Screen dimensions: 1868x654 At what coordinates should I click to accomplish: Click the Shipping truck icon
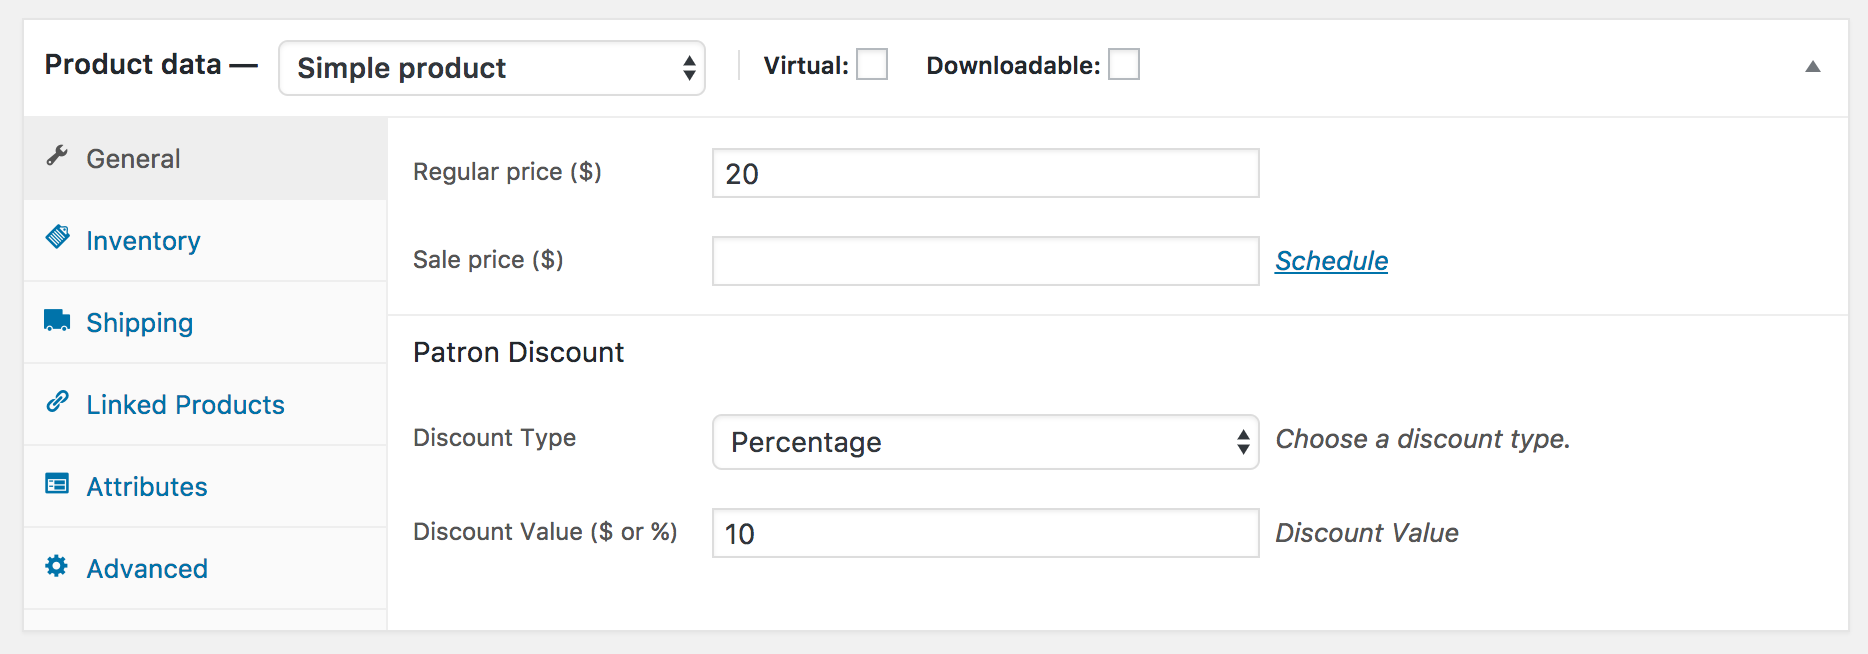(57, 320)
